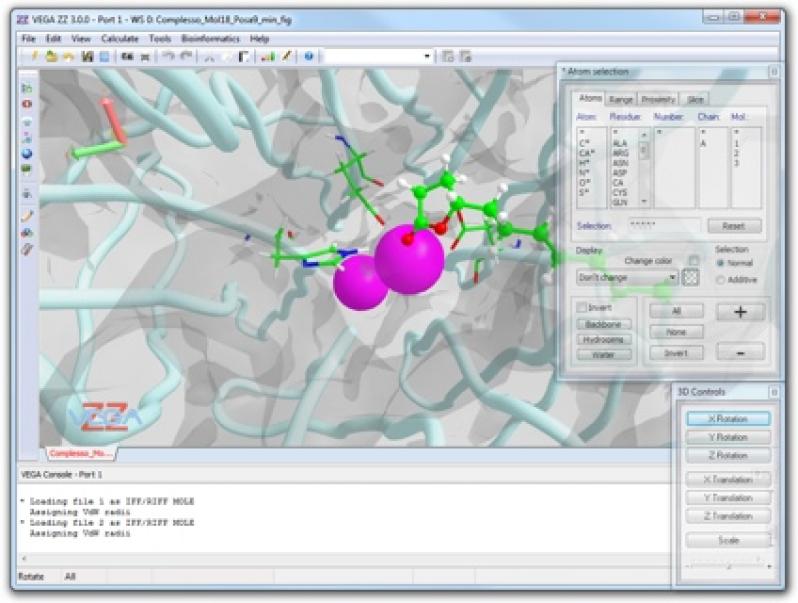Click the printer-like toolbar icon
Viewport: 798px width, 603px height.
click(145, 57)
